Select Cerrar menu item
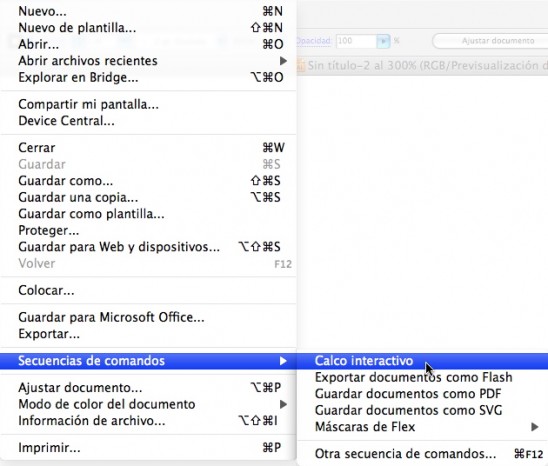Image resolution: width=548 pixels, height=466 pixels. 148,148
